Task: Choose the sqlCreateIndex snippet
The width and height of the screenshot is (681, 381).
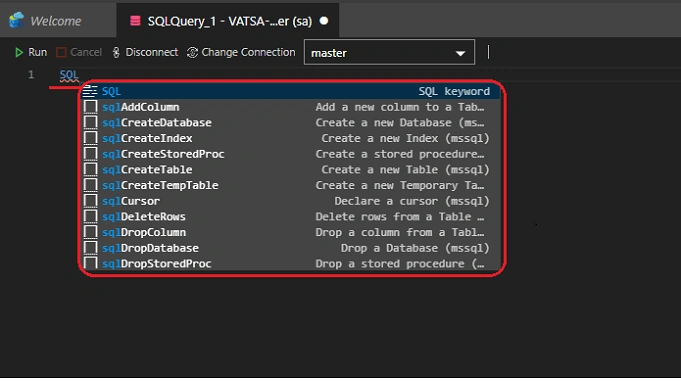Action: [x=291, y=138]
